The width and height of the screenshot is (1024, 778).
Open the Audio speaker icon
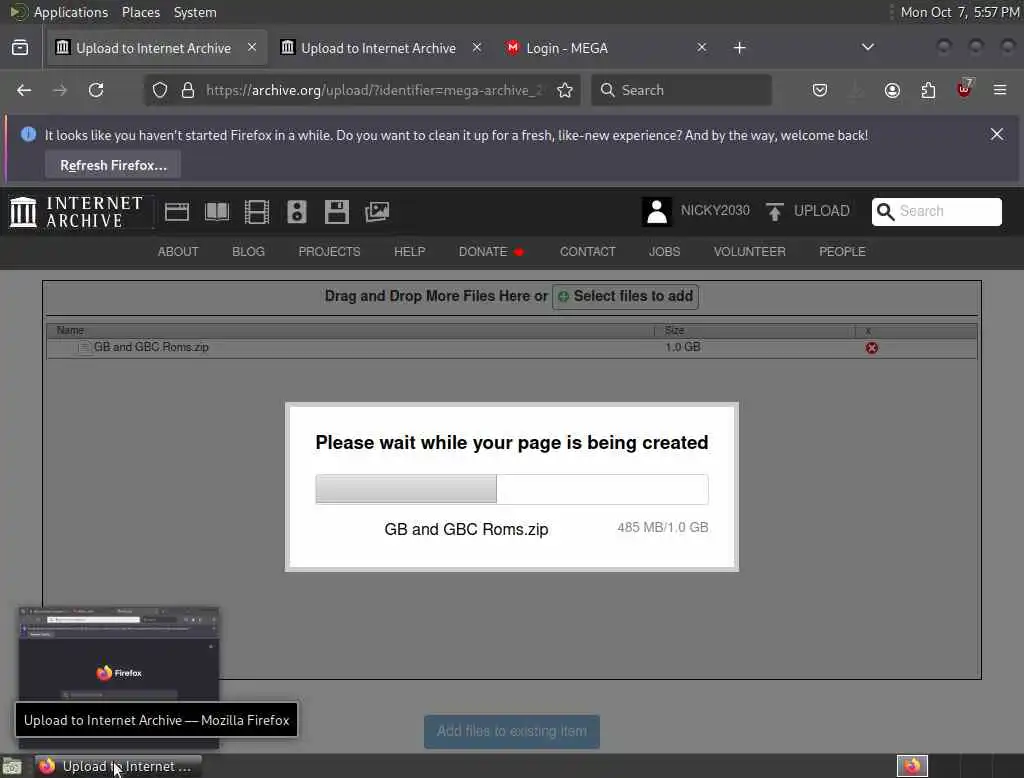click(296, 212)
